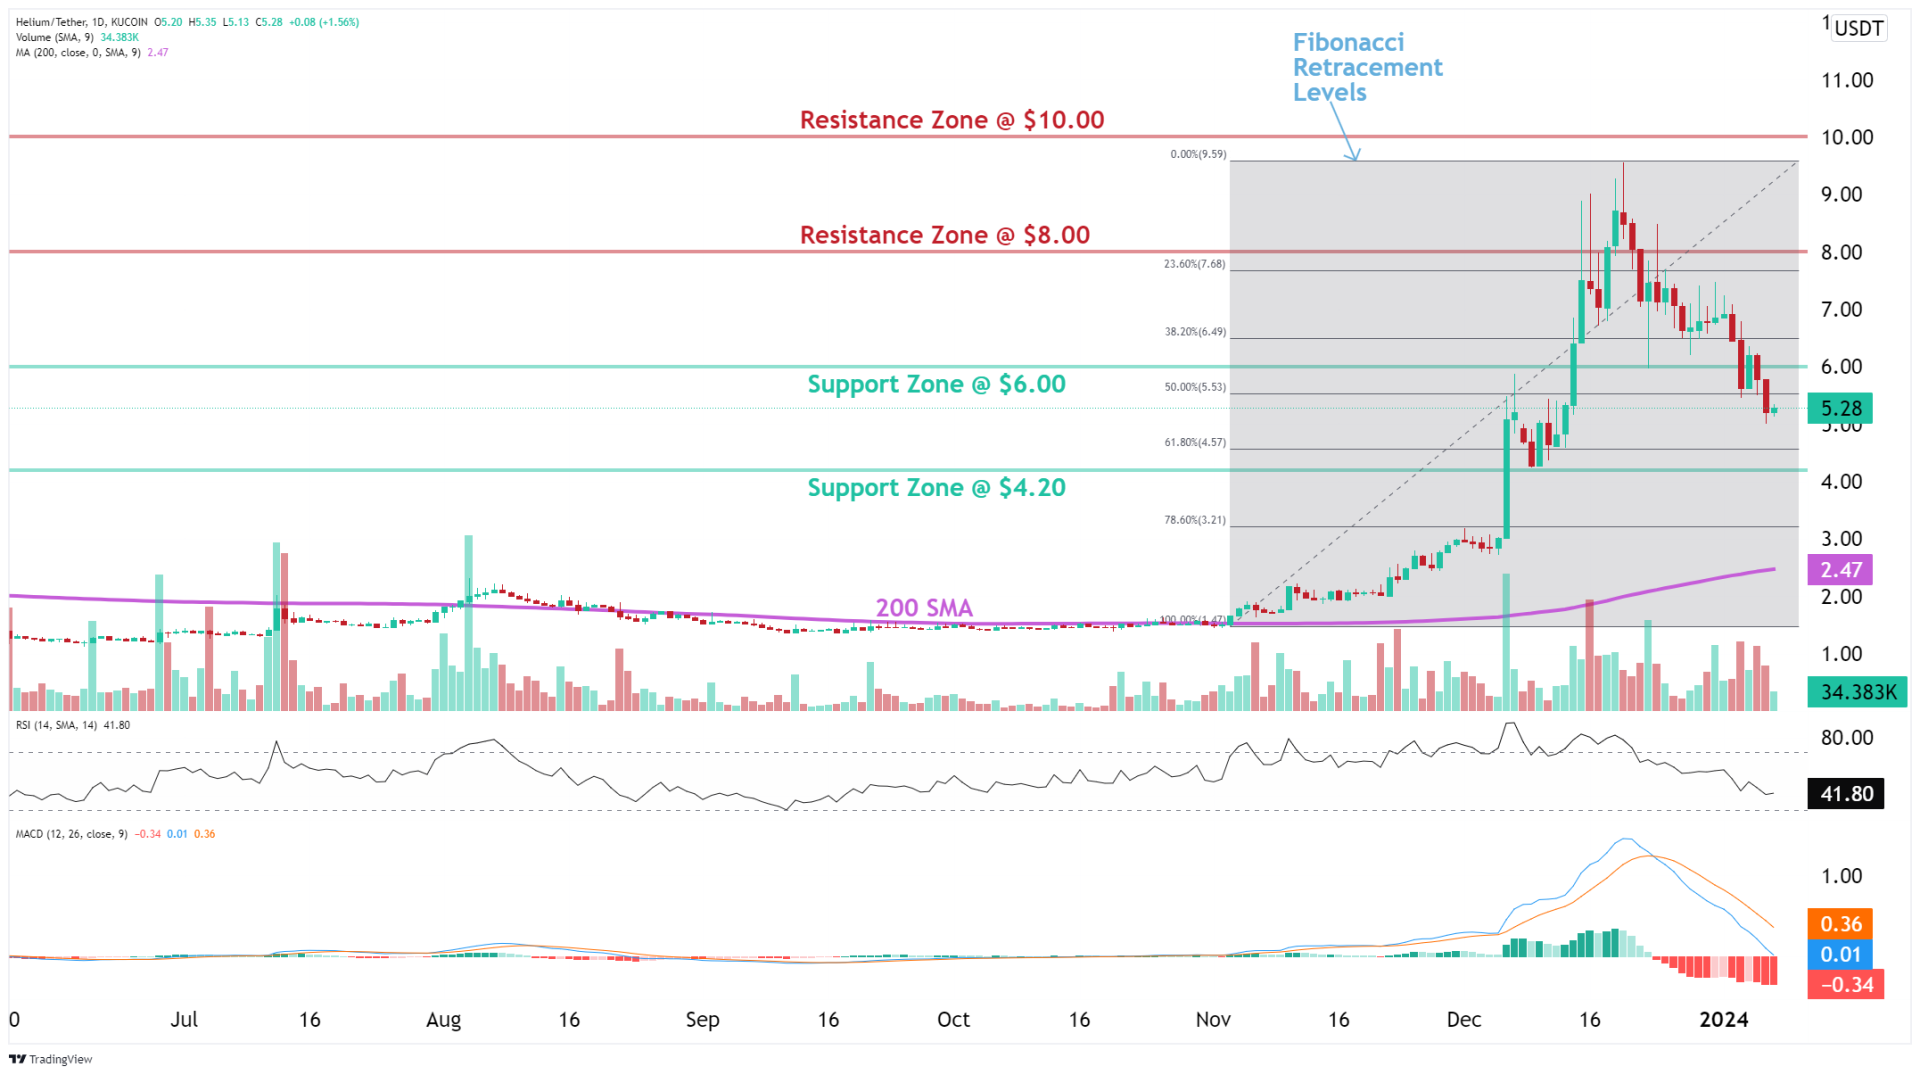Click the orange 0.36 MACD signal tag
The image size is (1920, 1075).
click(x=1840, y=924)
